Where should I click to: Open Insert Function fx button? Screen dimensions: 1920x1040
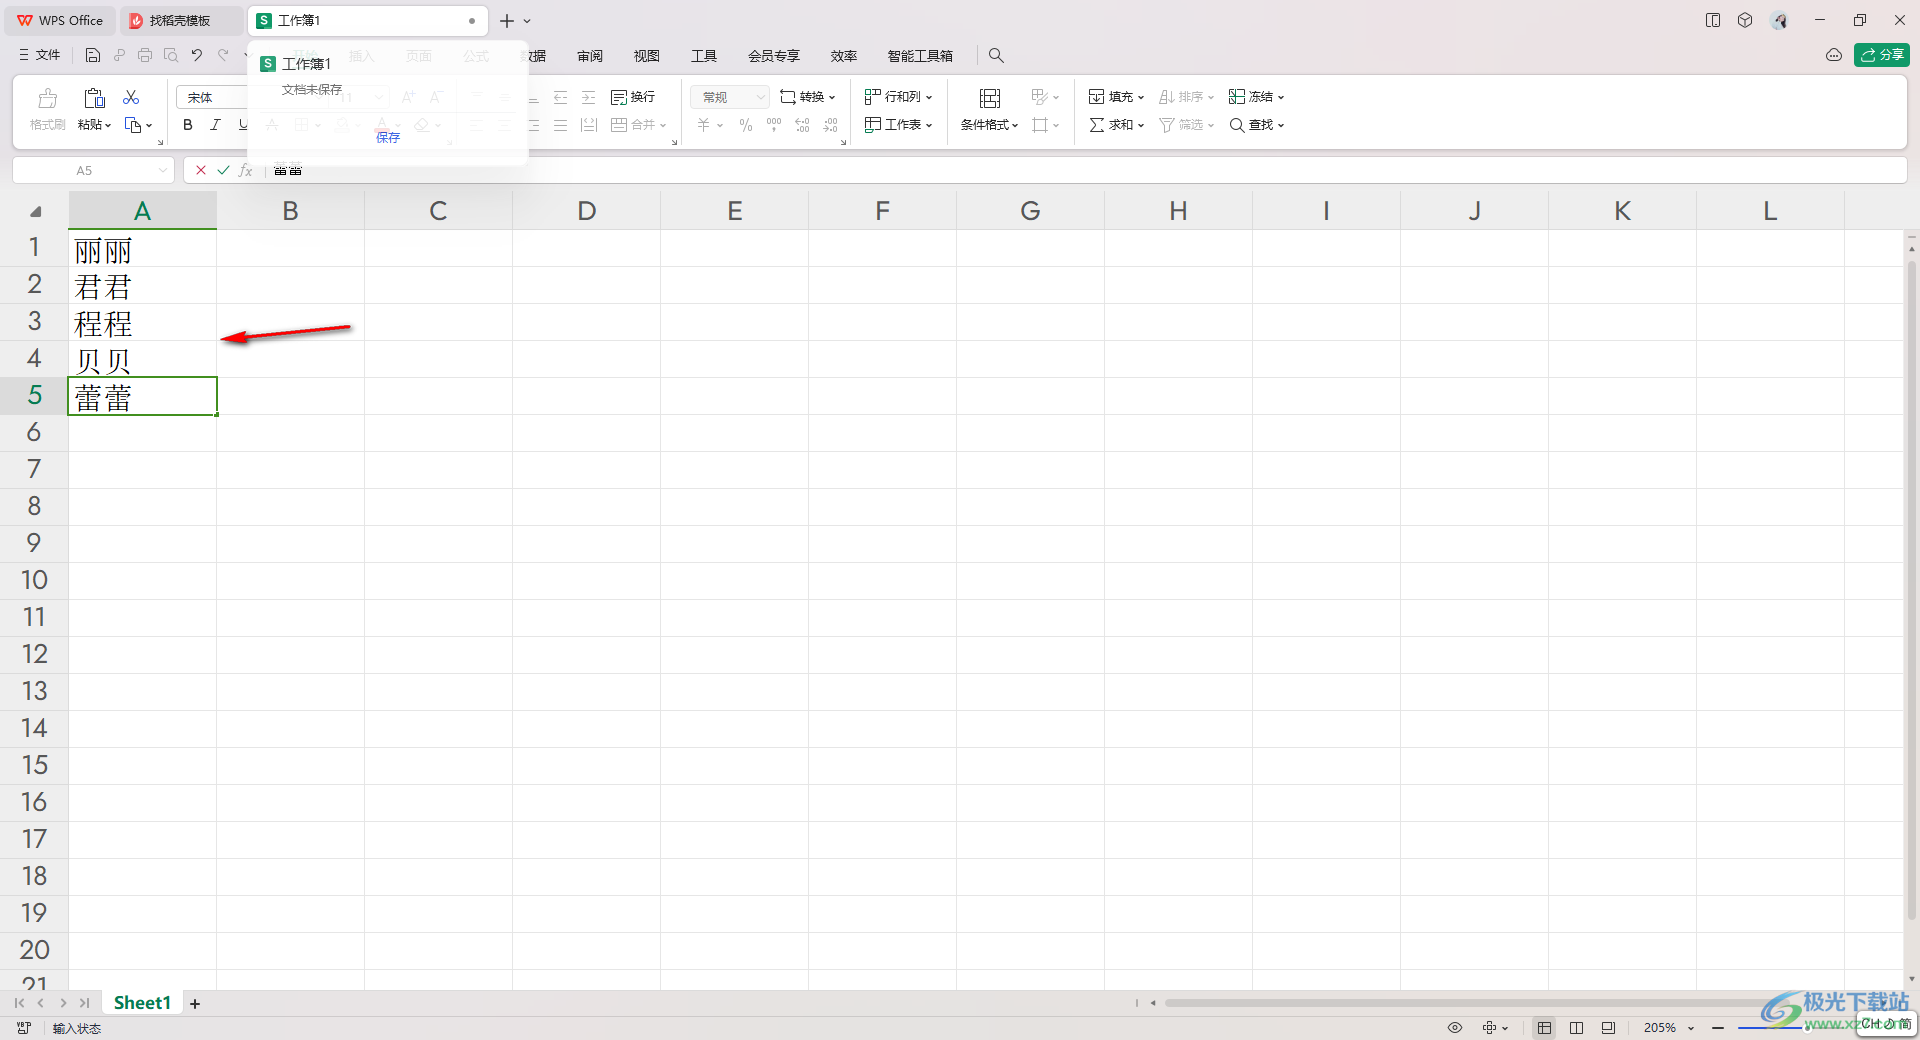(x=246, y=170)
